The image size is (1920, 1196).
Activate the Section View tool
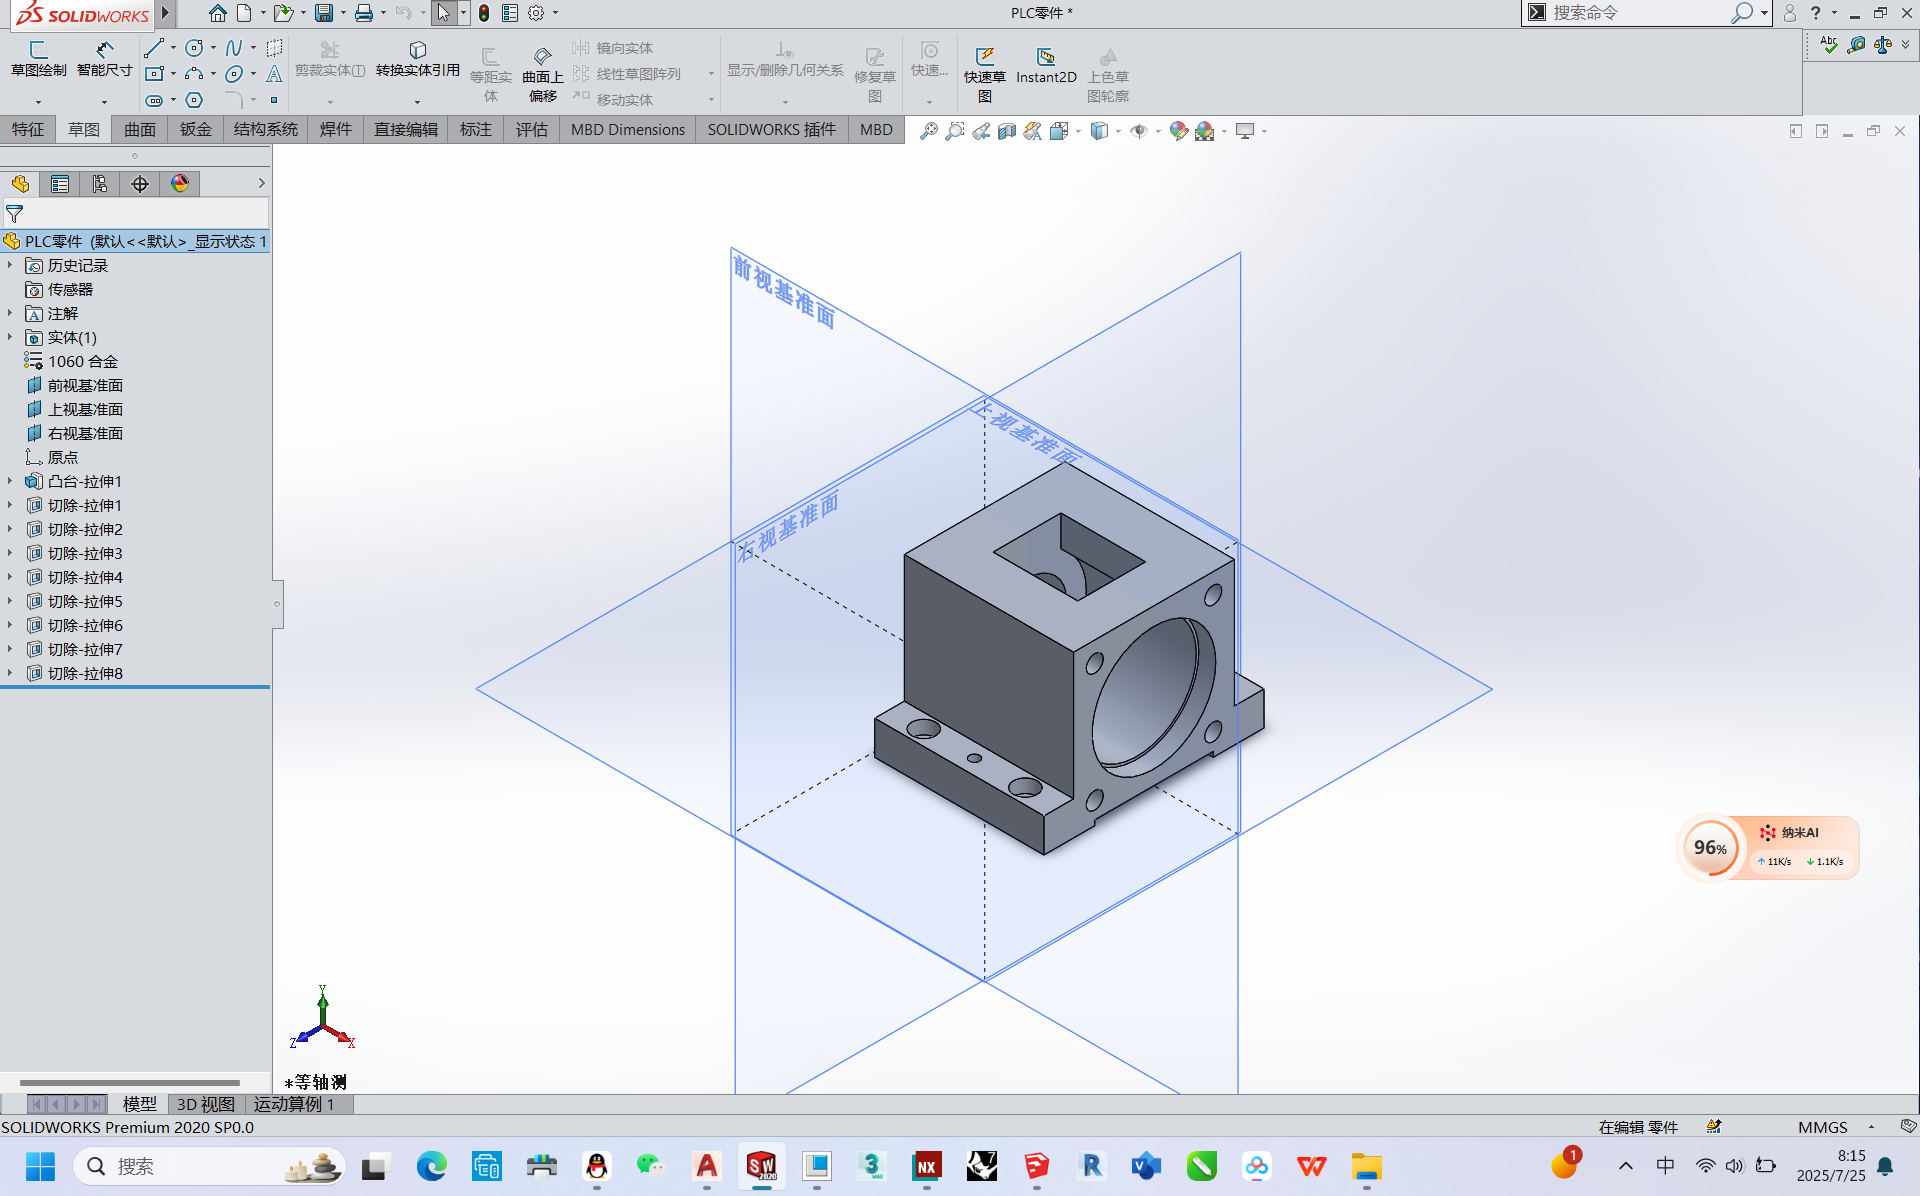[1006, 130]
